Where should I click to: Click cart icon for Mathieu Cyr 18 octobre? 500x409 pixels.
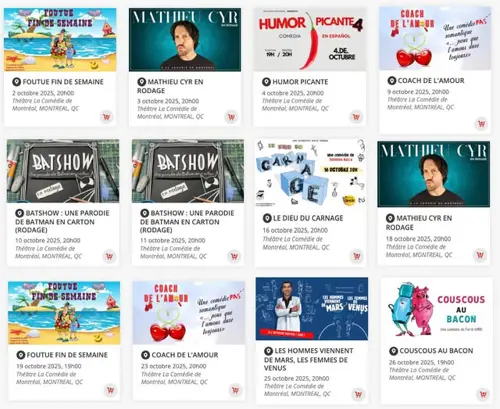(480, 255)
